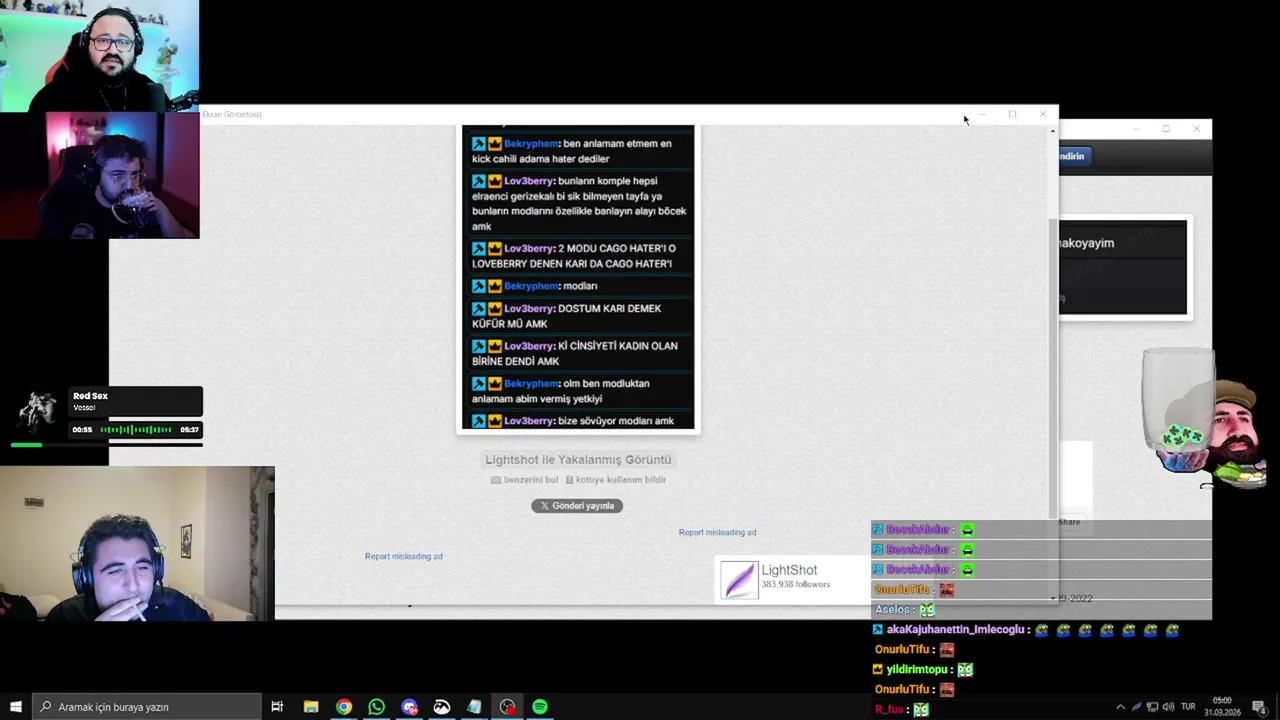This screenshot has width=1280, height=720.
Task: Click the Red Sex song title
Action: [x=90, y=396]
